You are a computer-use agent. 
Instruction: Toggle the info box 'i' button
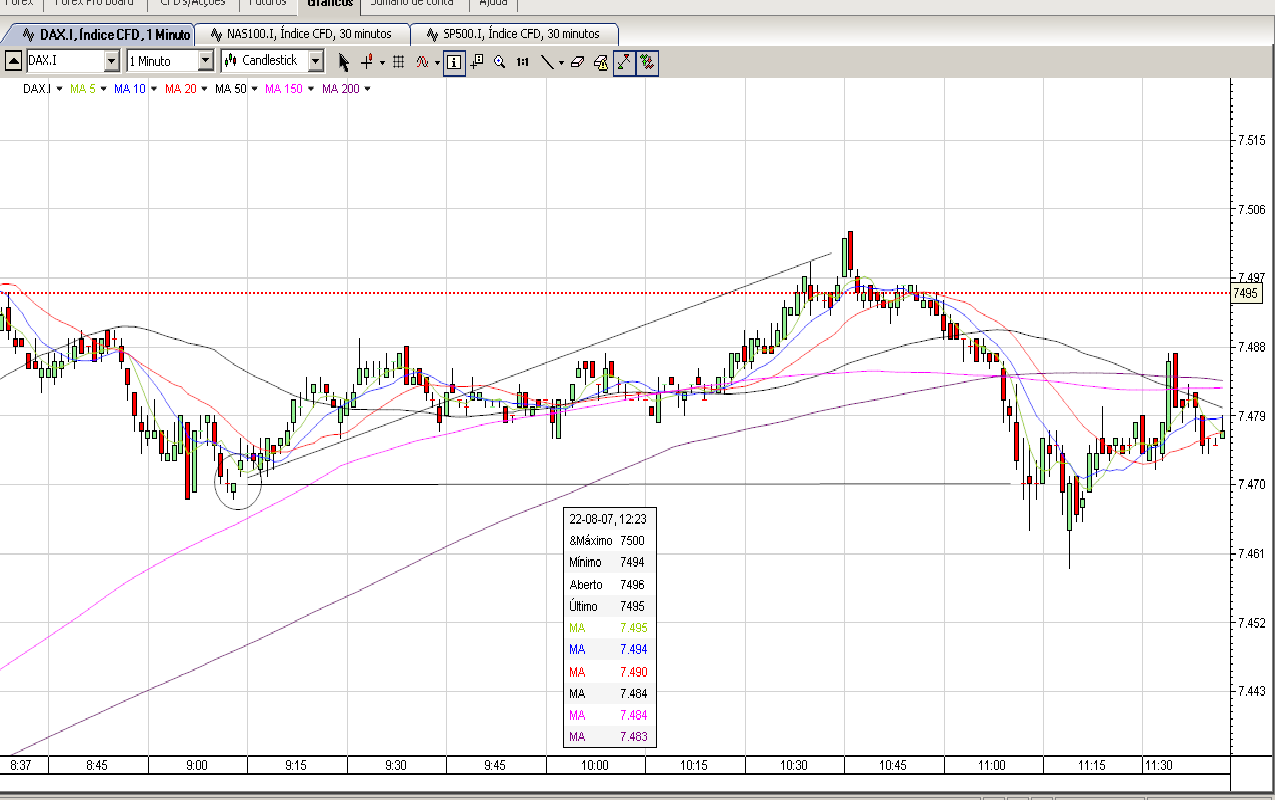coord(454,62)
